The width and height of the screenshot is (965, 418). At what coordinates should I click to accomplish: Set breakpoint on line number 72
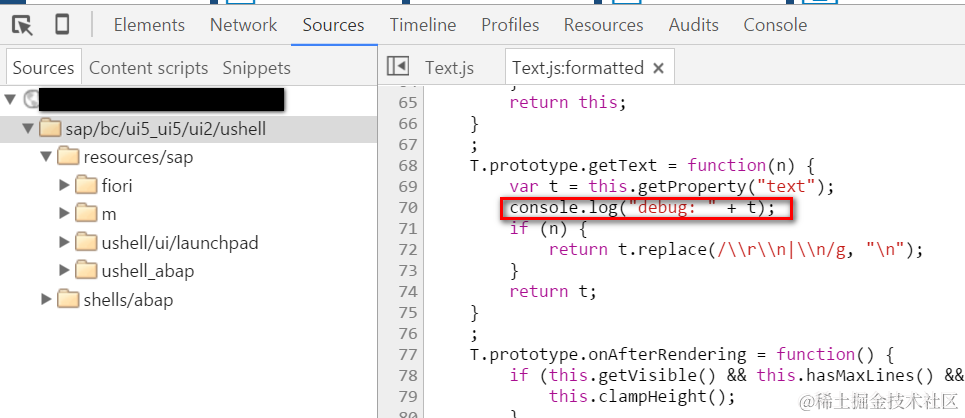[407, 249]
